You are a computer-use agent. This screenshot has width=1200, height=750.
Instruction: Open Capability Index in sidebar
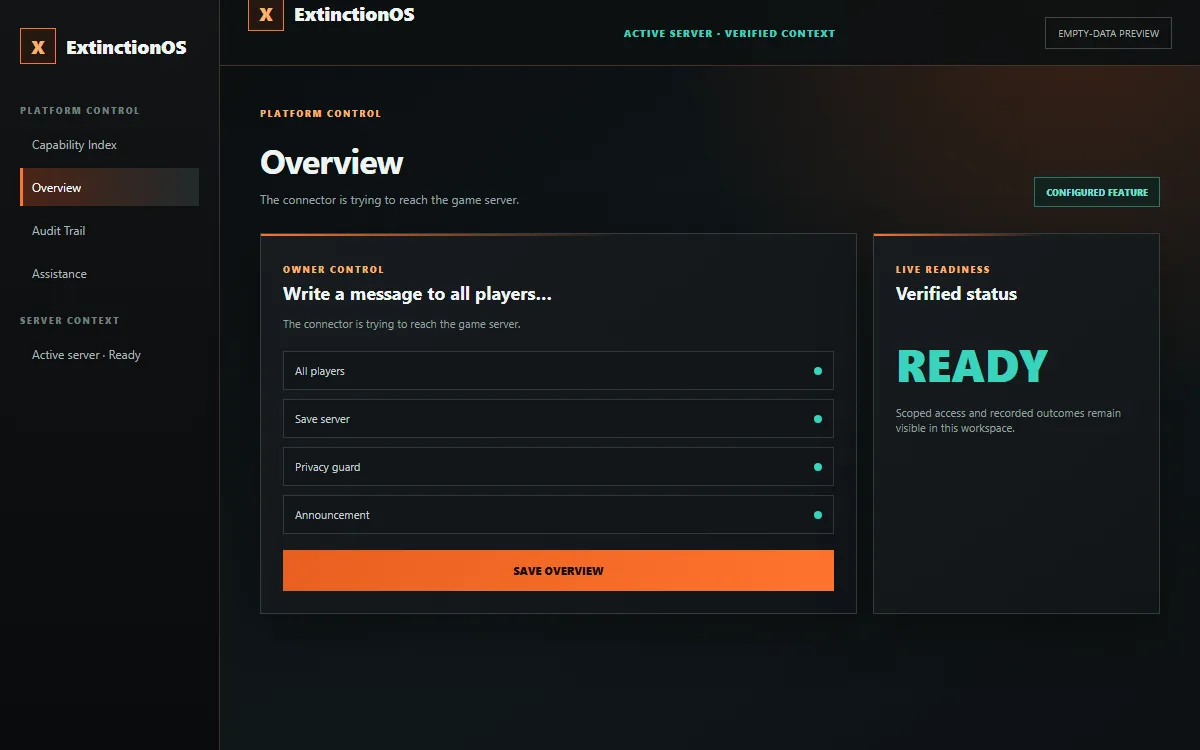click(x=109, y=145)
